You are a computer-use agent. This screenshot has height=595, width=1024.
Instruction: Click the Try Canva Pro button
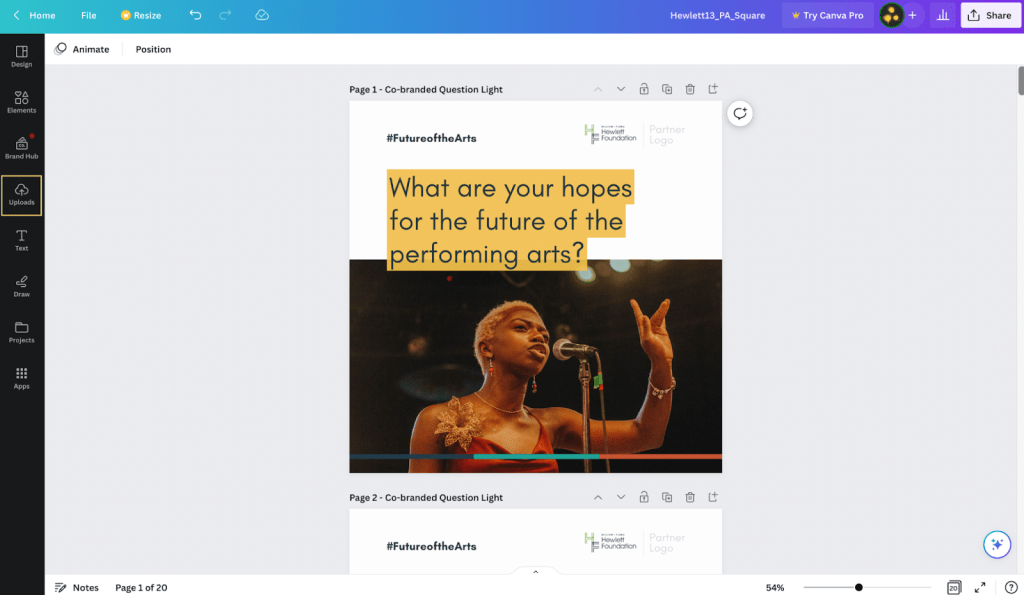coord(826,15)
